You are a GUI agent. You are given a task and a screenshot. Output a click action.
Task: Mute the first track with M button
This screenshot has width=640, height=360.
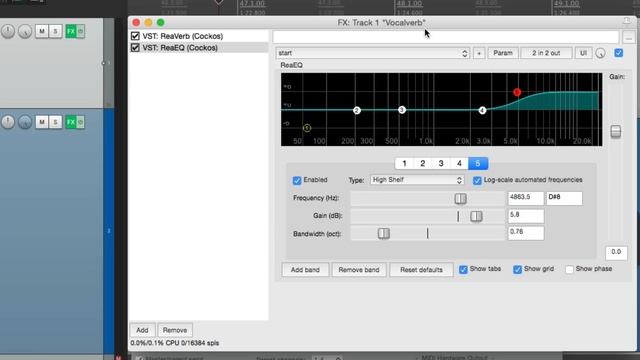pos(42,31)
